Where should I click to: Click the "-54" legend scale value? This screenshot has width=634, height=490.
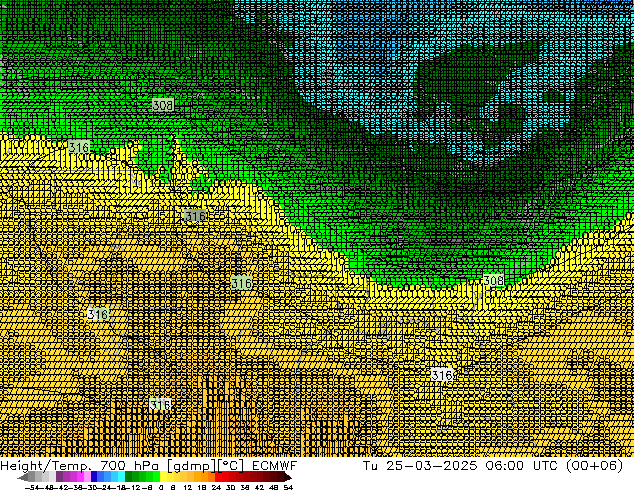pos(32,487)
